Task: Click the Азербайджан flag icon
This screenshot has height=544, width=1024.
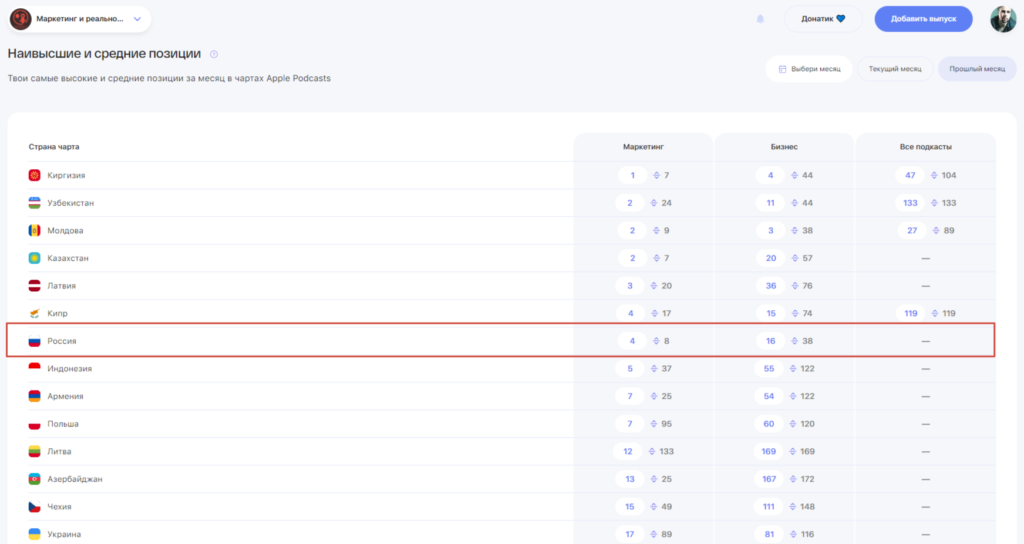Action: pos(35,479)
